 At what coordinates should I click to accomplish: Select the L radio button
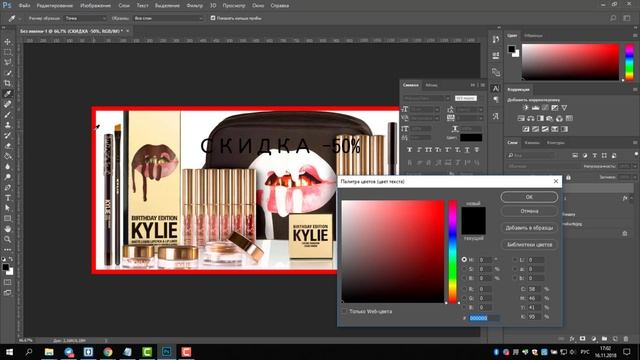coord(515,260)
